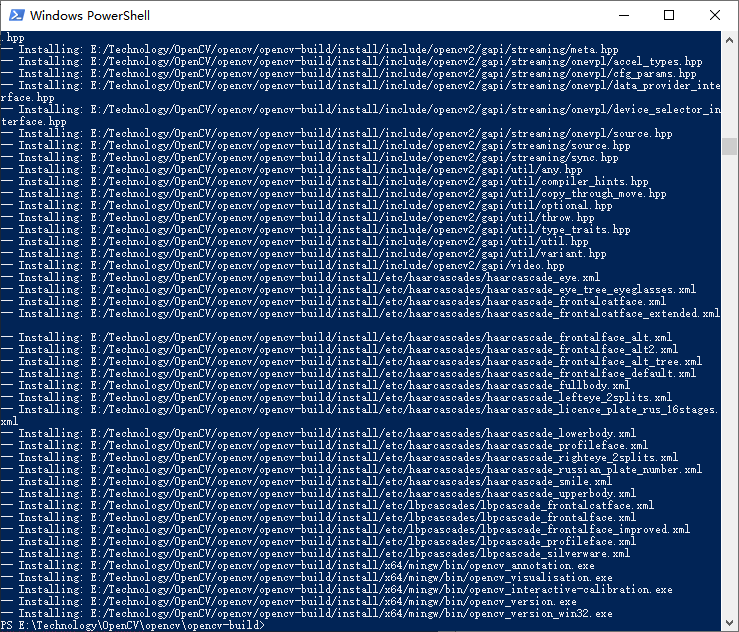This screenshot has width=739, height=632.
Task: Click the line ending onevpl/accel_types.hpp
Action: click(x=352, y=61)
